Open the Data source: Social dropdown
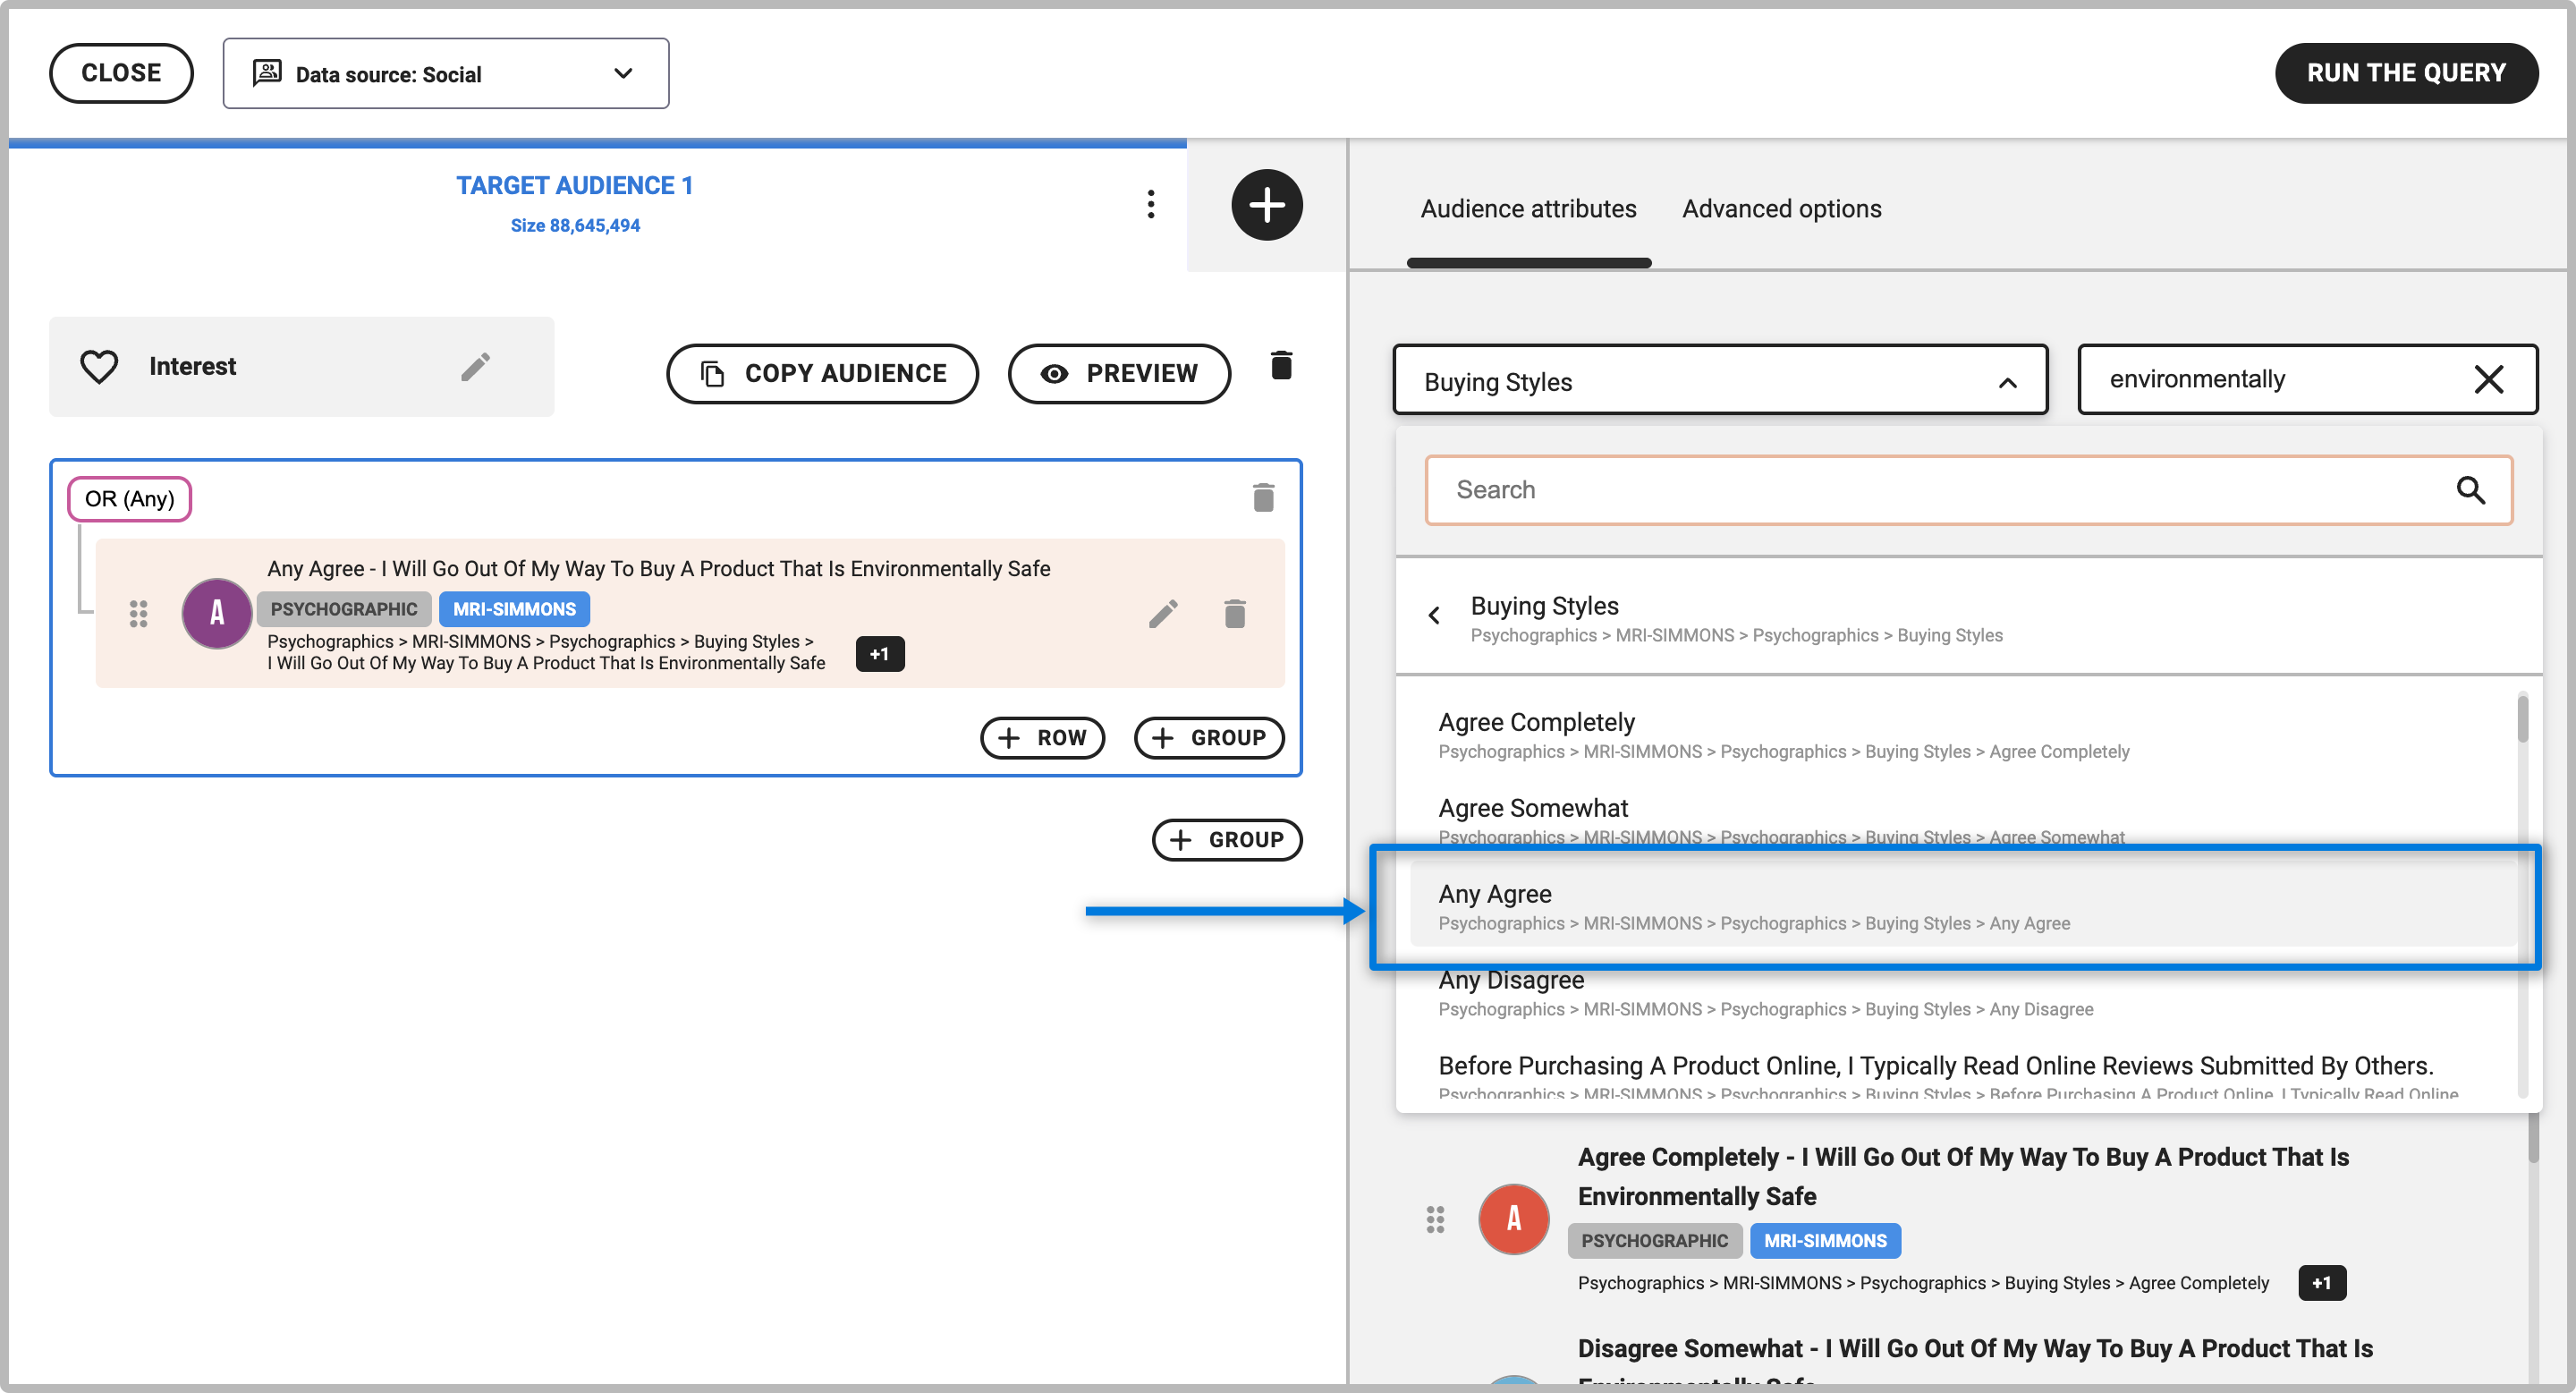The height and width of the screenshot is (1393, 2576). (446, 74)
